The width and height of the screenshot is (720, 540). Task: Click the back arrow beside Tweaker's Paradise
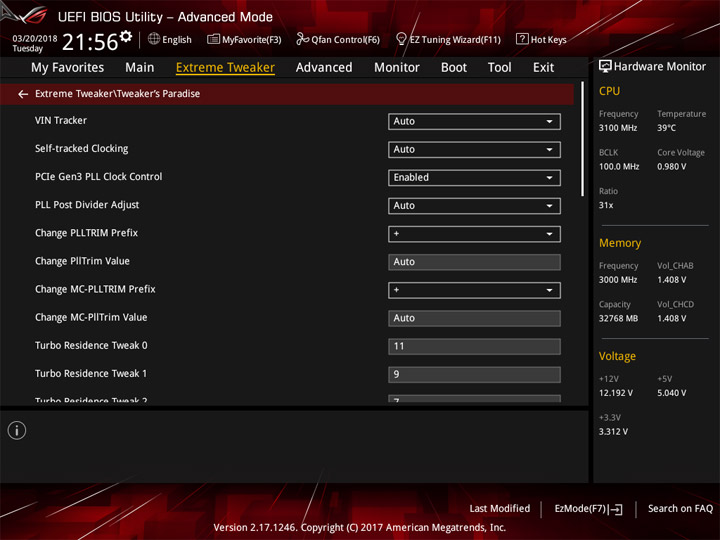tap(23, 94)
